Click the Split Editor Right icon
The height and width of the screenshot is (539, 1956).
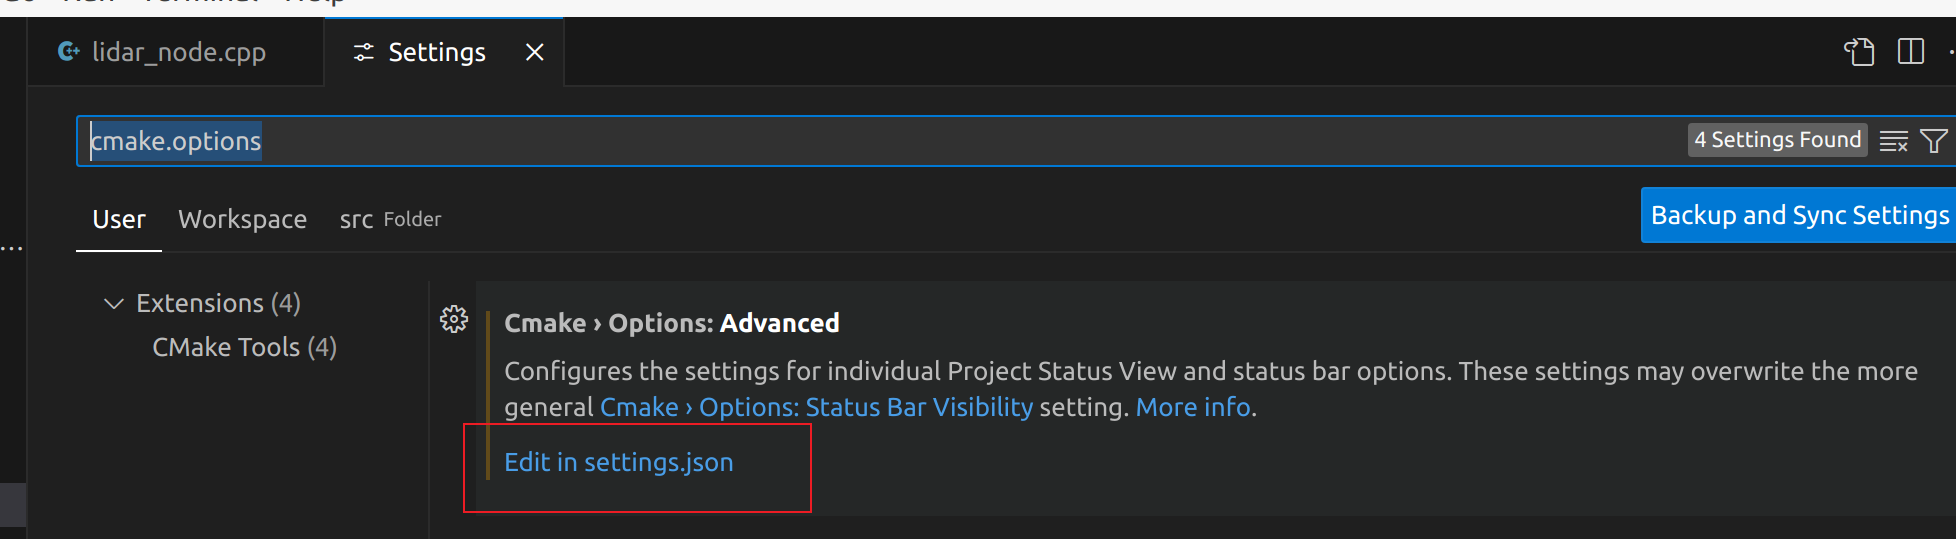click(1910, 52)
